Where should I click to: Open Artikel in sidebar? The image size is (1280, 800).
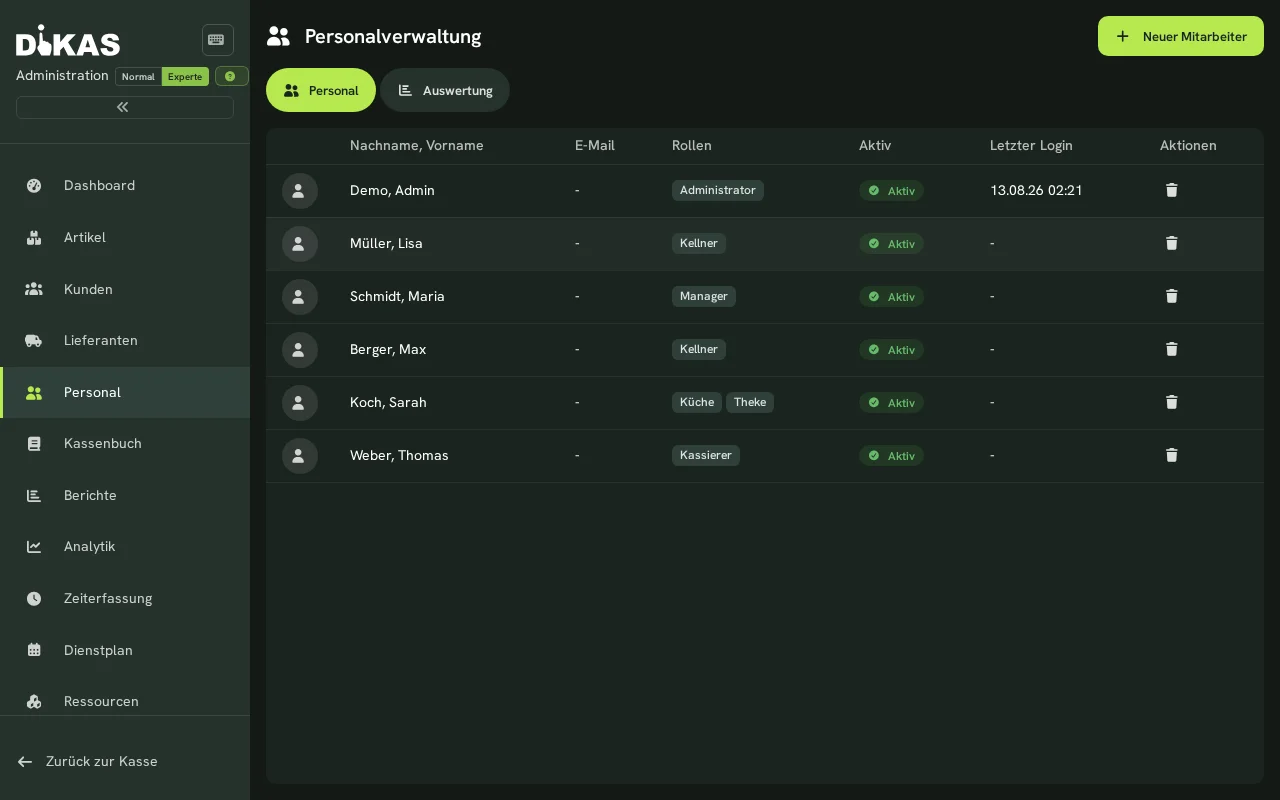125,237
